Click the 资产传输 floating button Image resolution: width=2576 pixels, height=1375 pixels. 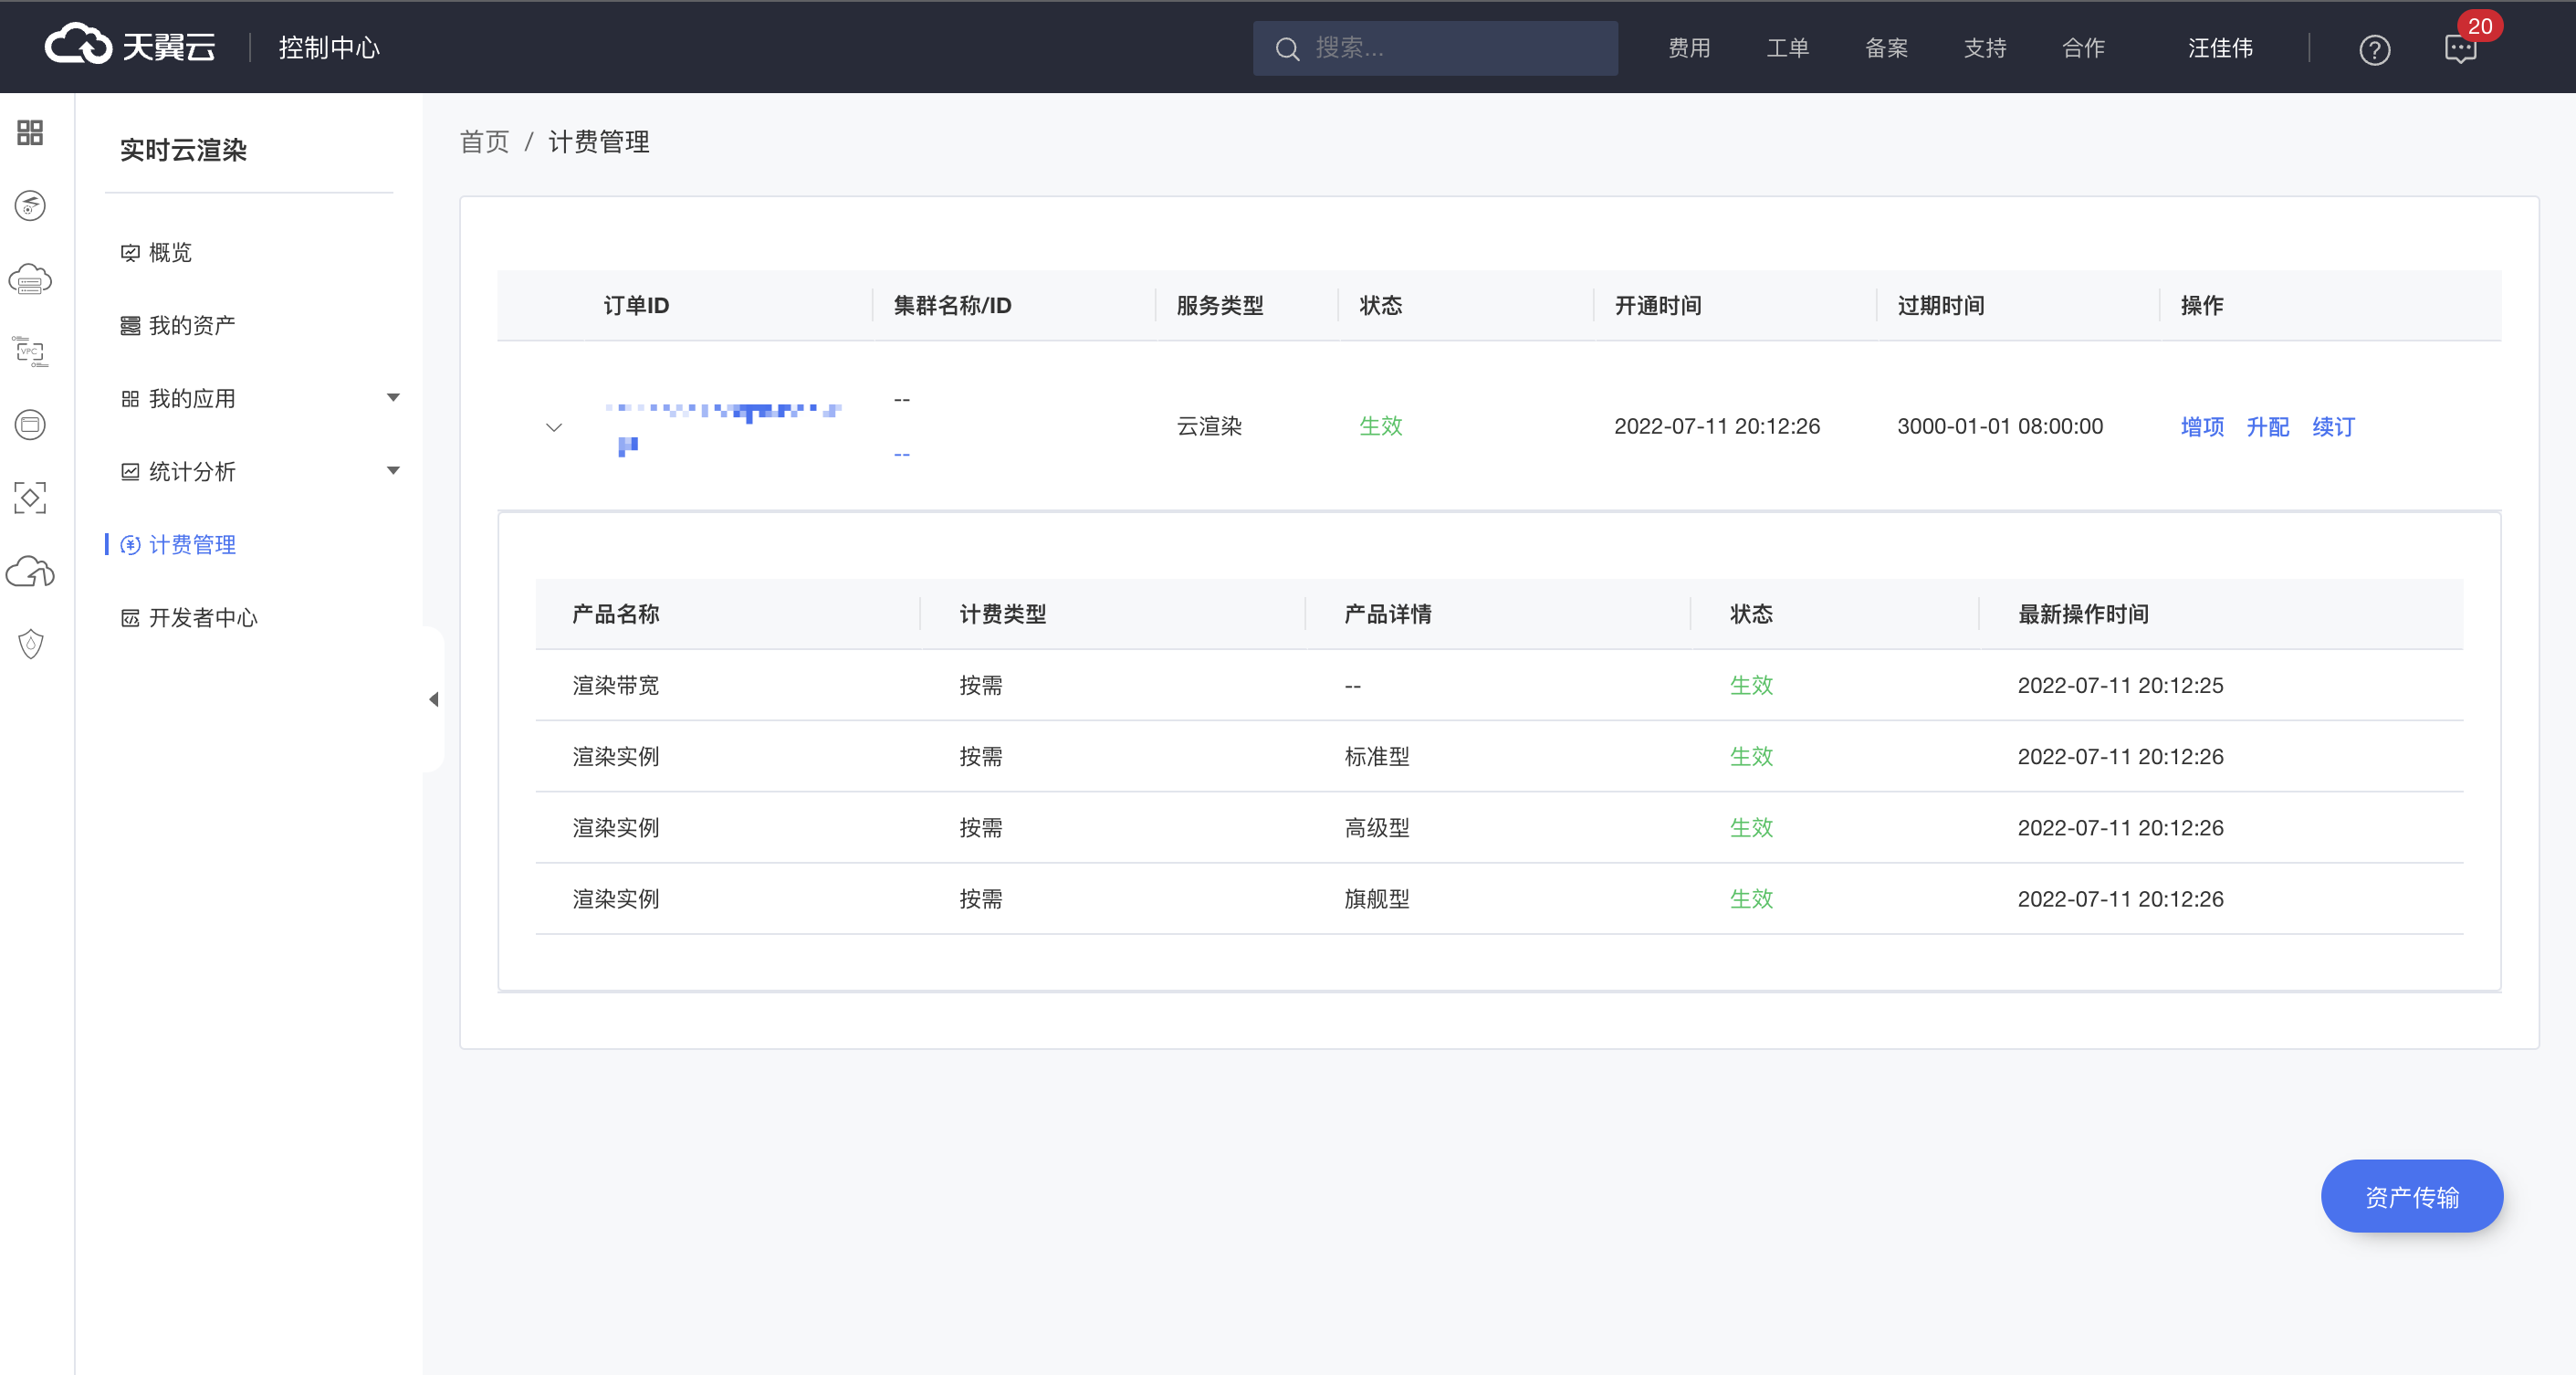click(2411, 1196)
